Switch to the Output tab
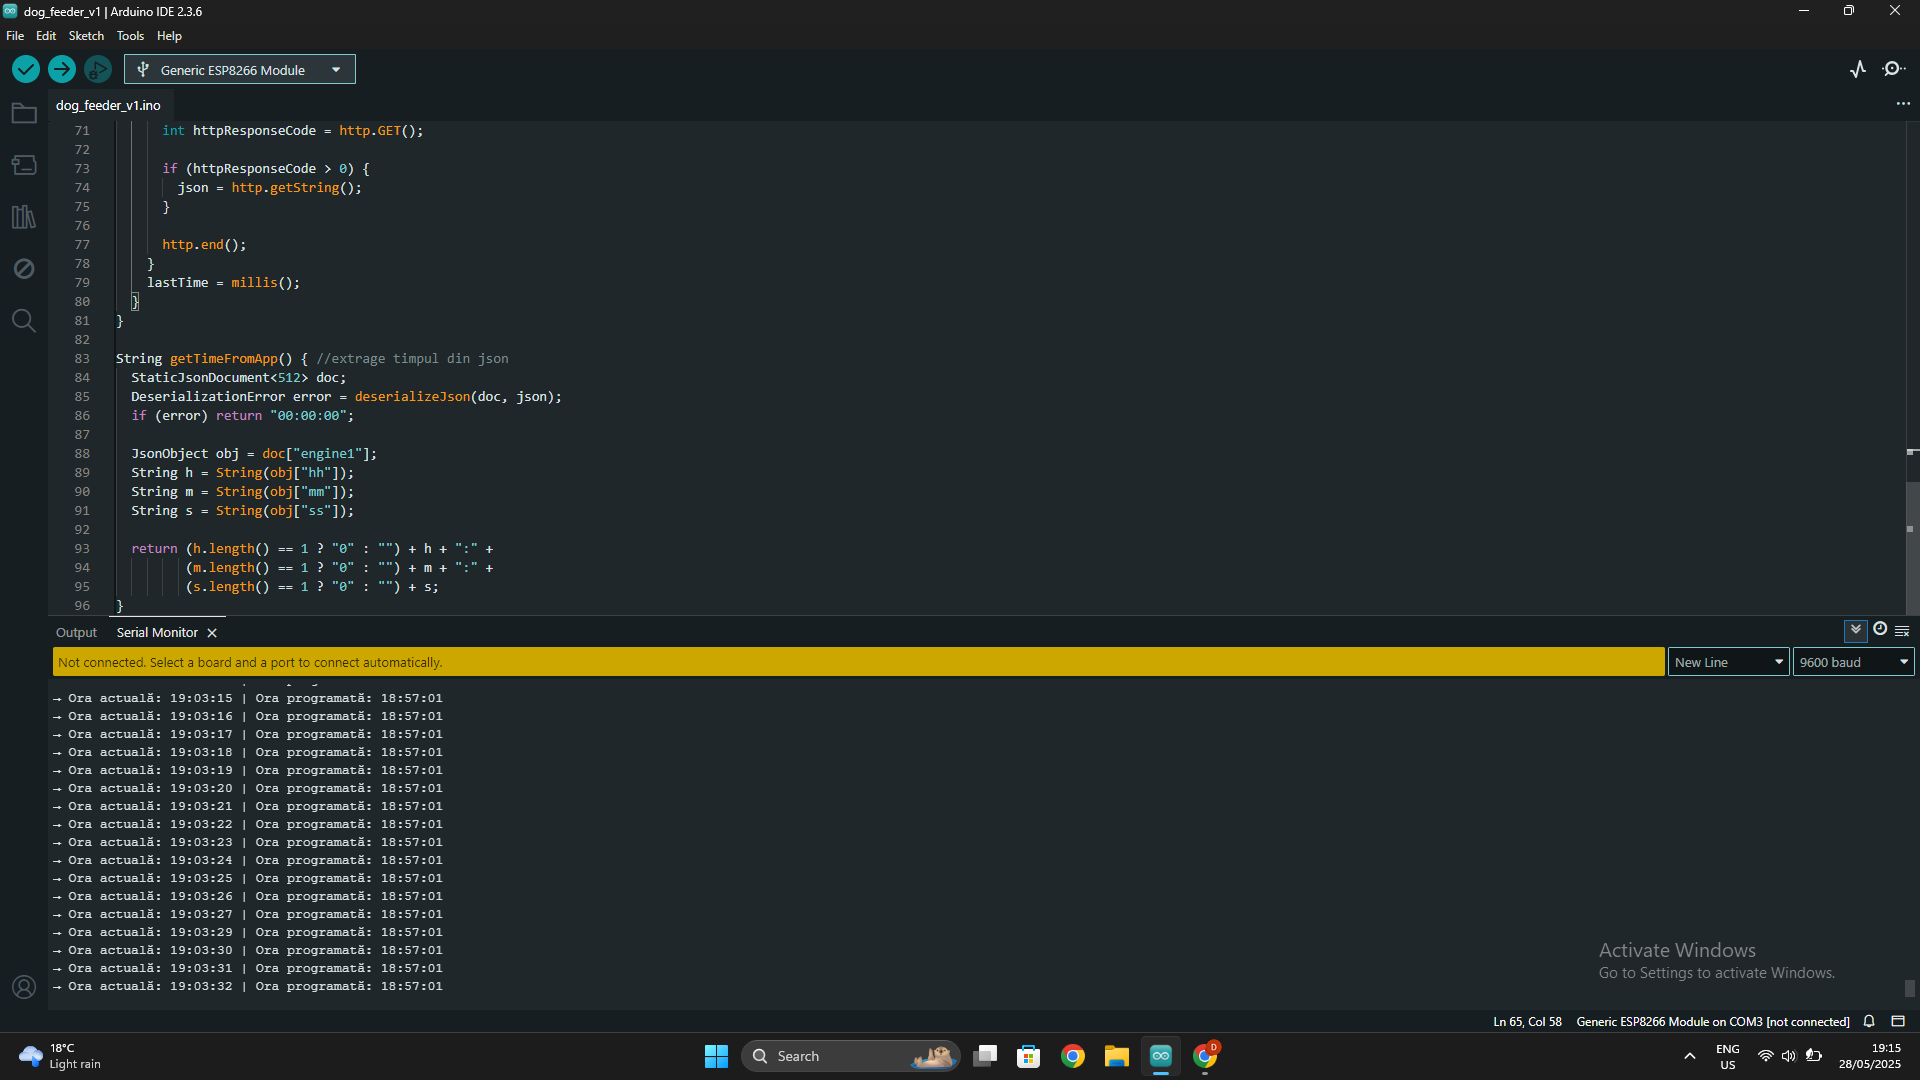The image size is (1920, 1080). [x=76, y=633]
